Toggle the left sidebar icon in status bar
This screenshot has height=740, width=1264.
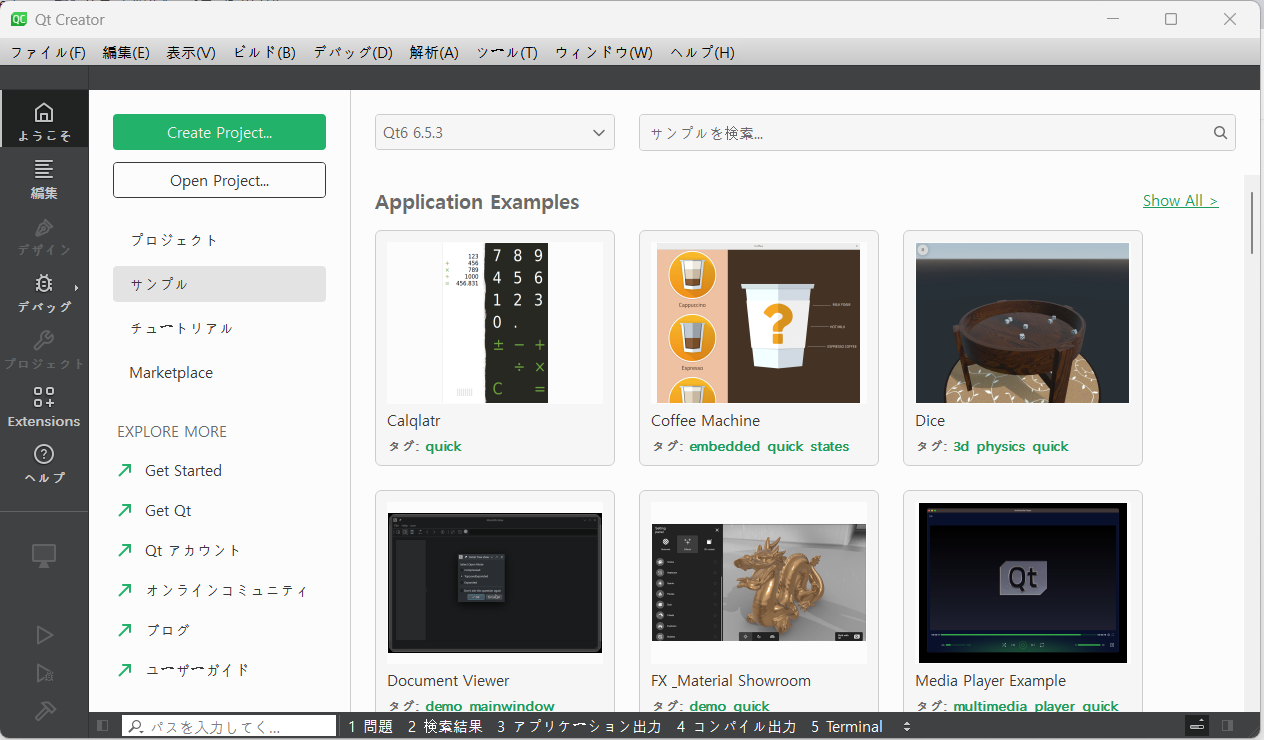point(102,726)
